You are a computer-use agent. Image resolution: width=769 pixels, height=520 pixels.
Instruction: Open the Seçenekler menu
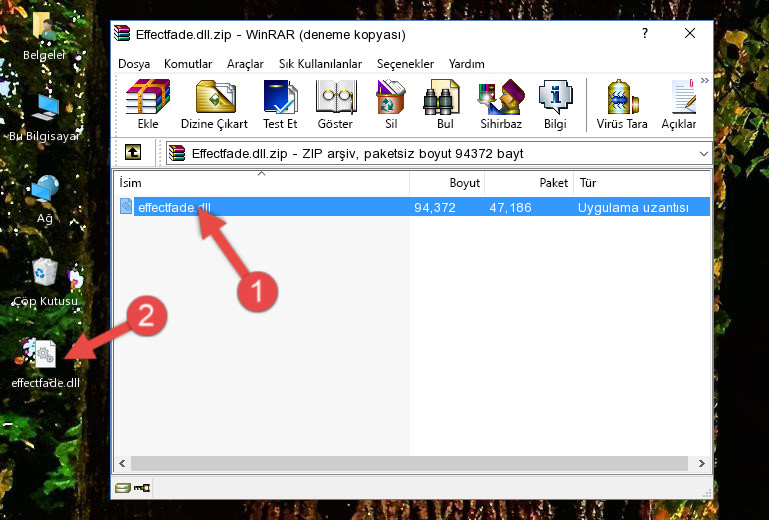click(405, 64)
